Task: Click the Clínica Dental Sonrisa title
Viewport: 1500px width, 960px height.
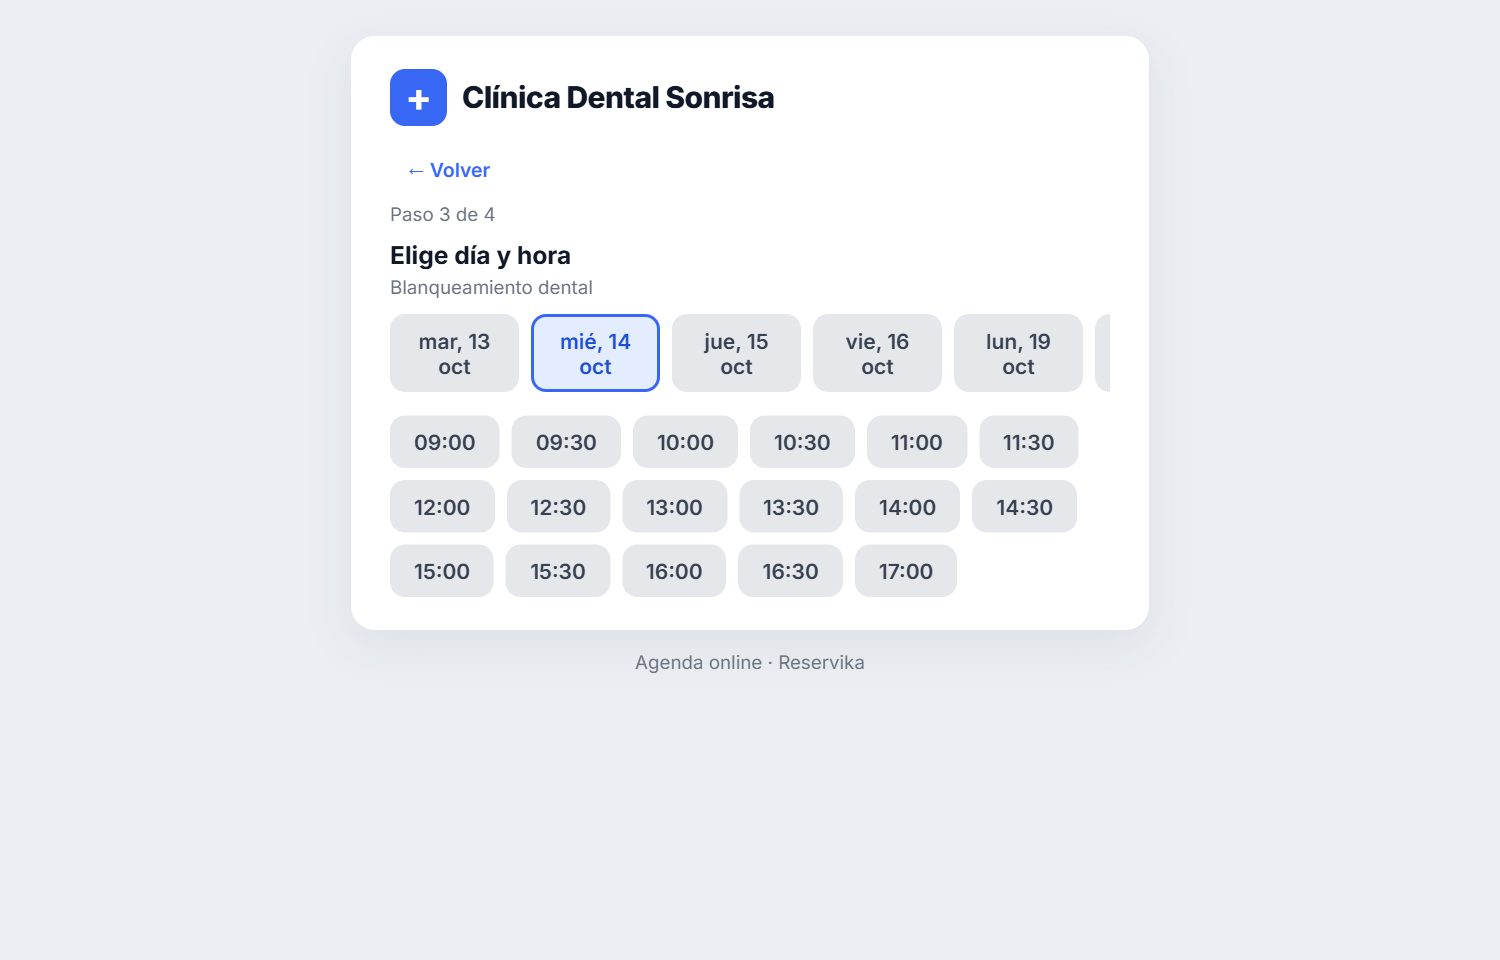Action: click(x=618, y=97)
